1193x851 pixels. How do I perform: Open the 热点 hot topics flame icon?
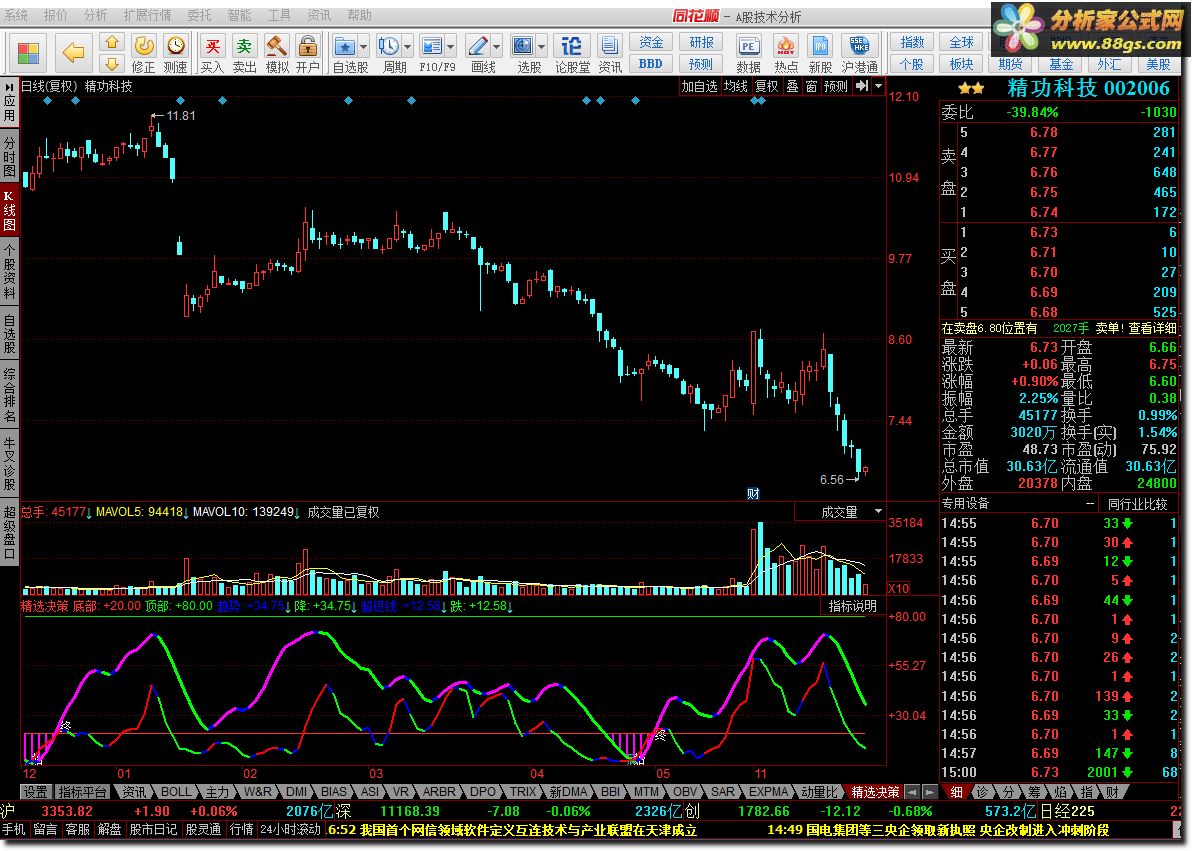click(x=786, y=53)
